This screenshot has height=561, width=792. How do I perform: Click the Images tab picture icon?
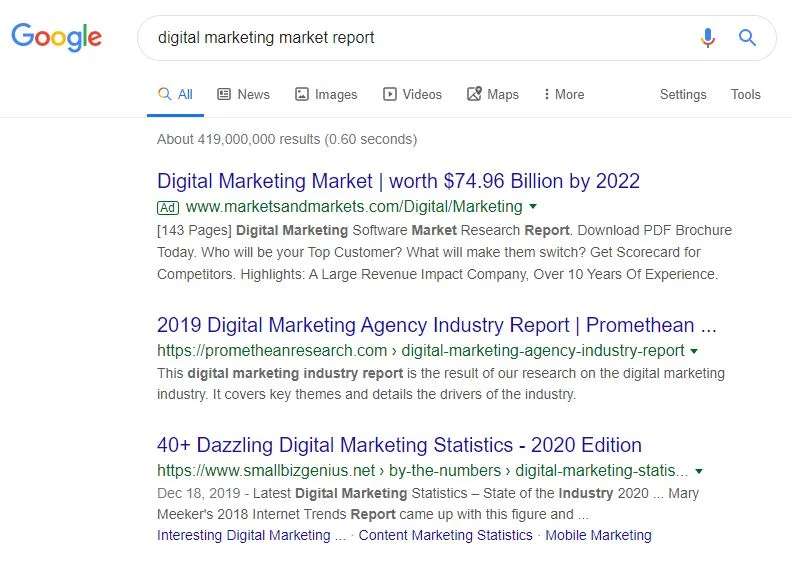tap(302, 94)
